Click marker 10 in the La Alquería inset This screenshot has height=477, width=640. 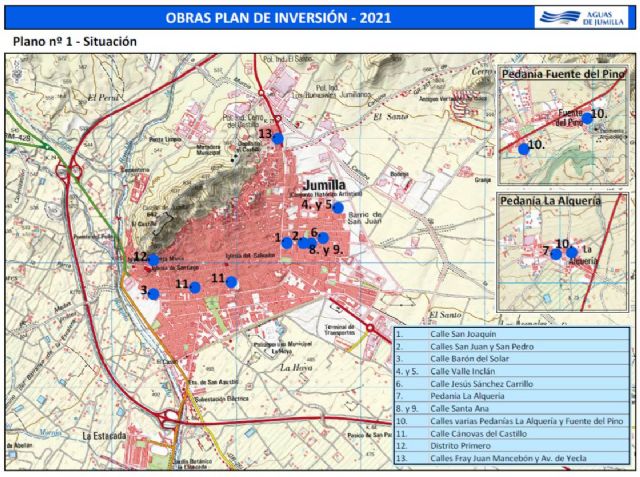click(x=572, y=252)
